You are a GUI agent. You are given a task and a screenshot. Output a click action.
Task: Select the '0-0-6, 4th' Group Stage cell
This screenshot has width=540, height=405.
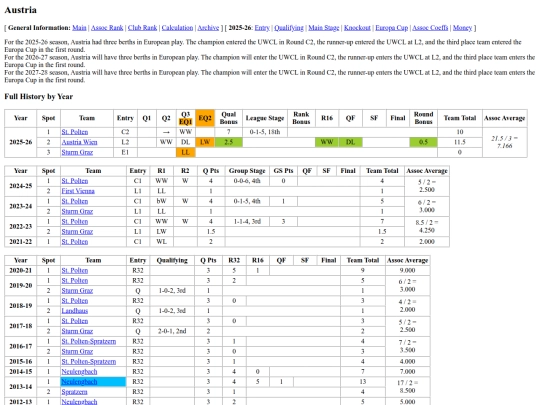point(247,181)
